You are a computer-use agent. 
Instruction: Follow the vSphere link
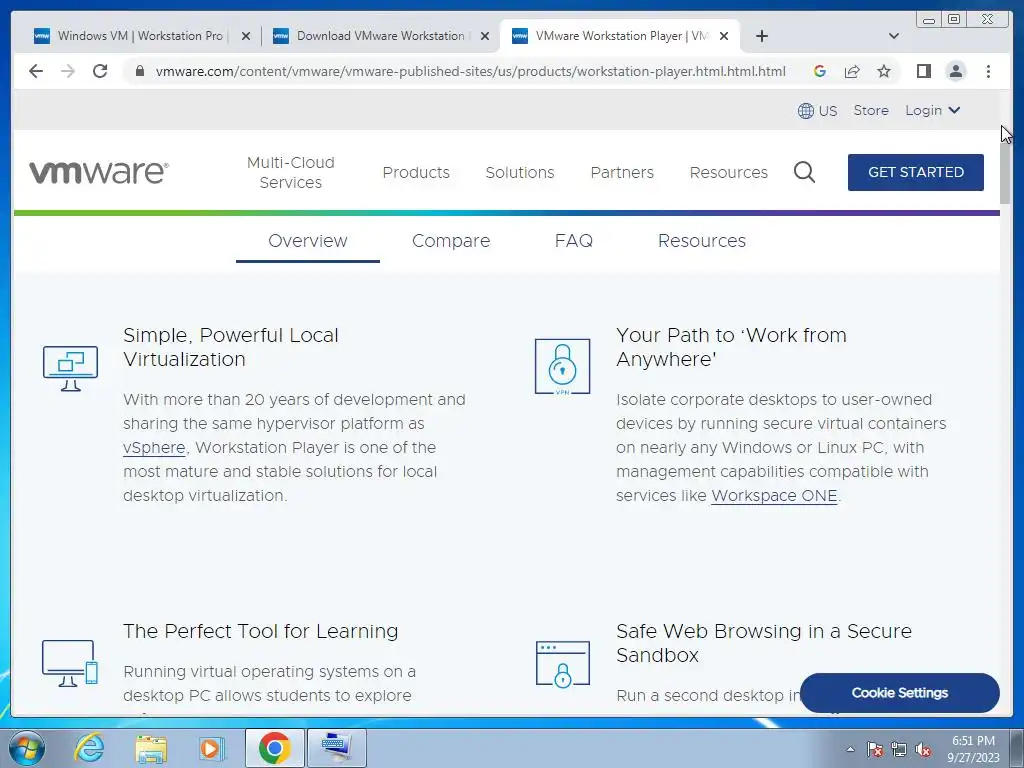point(154,447)
